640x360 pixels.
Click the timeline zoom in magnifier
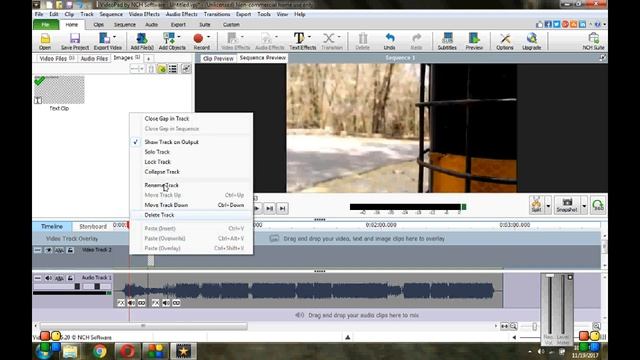pyautogui.click(x=596, y=326)
